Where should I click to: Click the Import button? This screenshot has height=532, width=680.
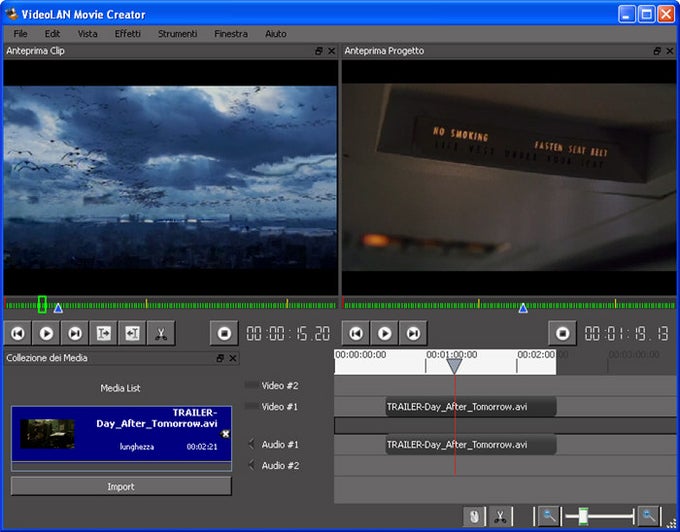tap(121, 486)
